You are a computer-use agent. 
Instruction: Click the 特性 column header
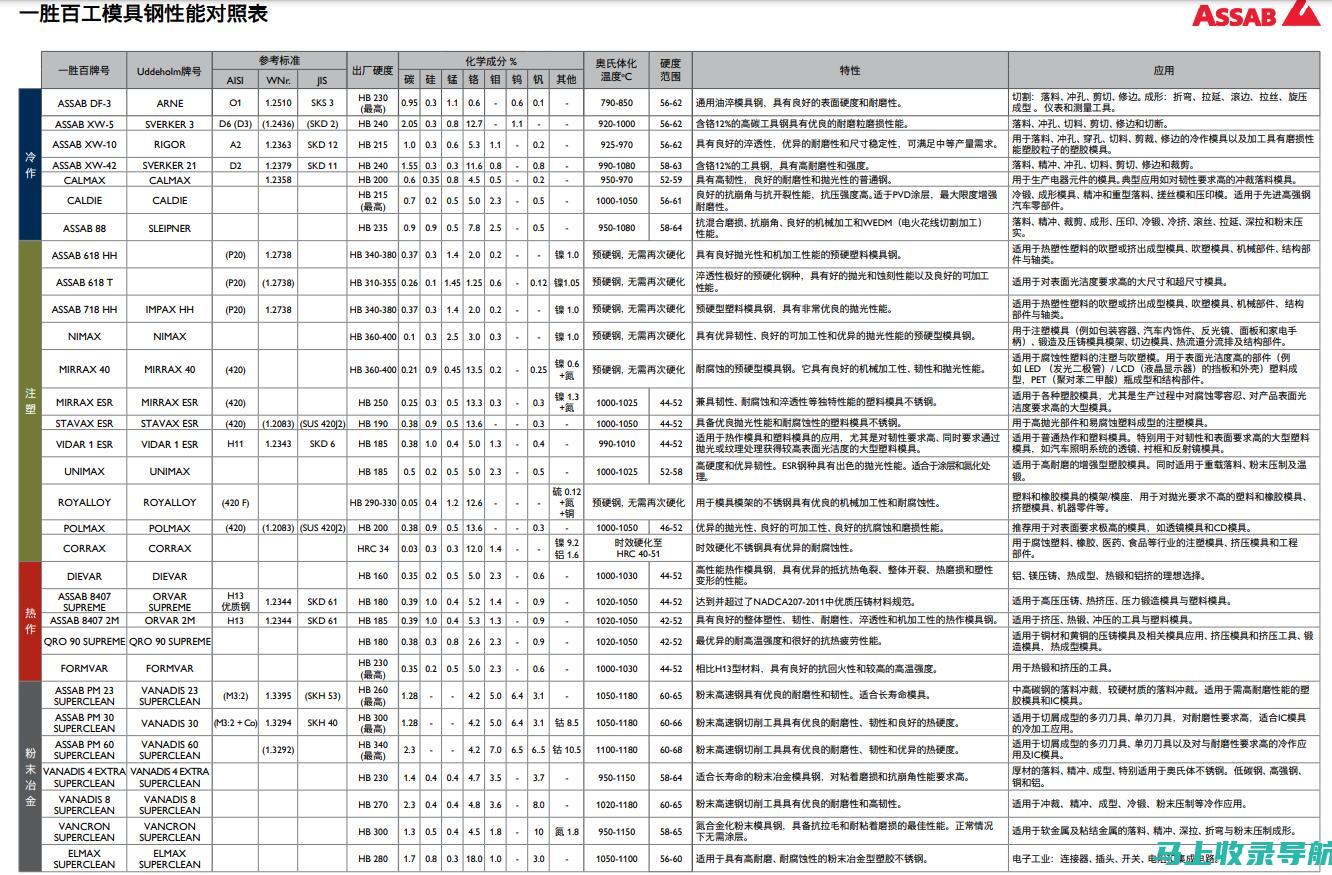[x=850, y=71]
